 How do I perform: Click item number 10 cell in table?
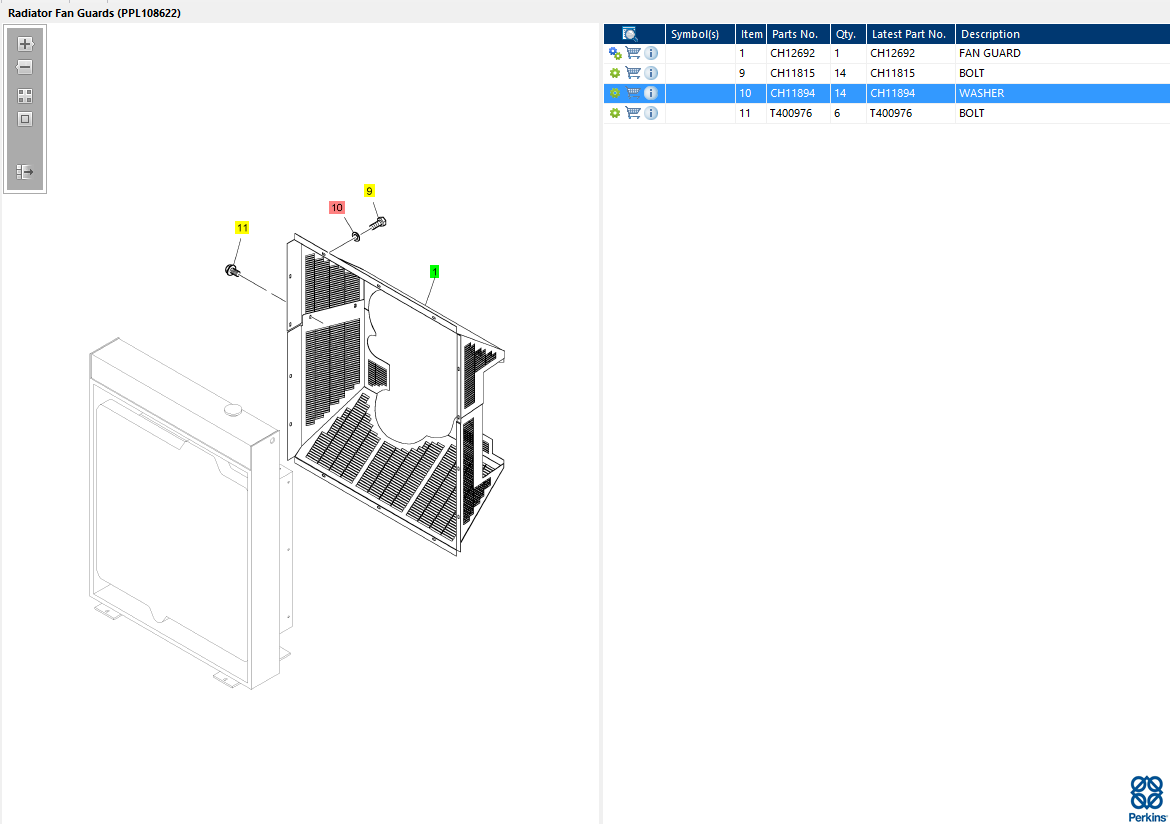tap(751, 93)
